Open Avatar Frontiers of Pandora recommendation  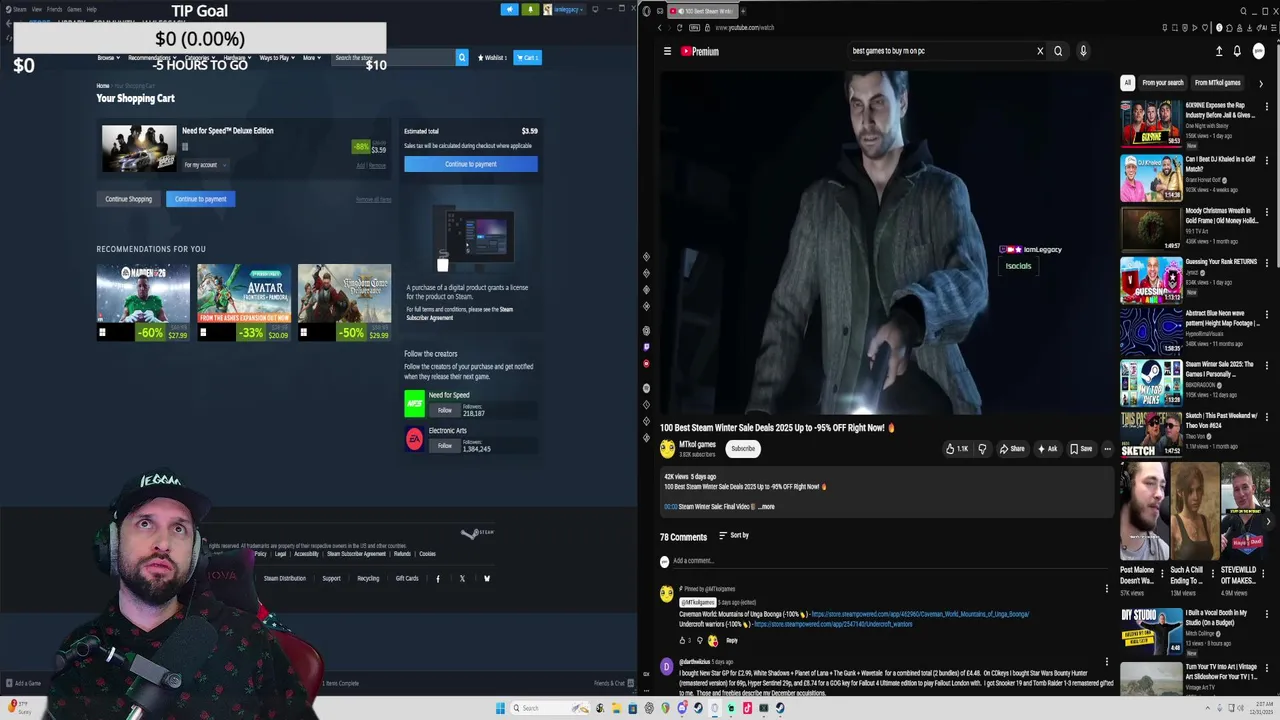(x=244, y=302)
